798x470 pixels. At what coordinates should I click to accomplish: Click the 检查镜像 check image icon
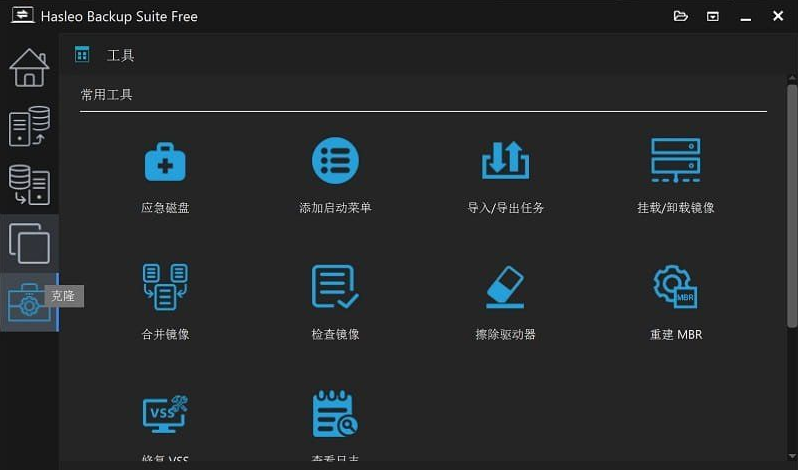335,287
